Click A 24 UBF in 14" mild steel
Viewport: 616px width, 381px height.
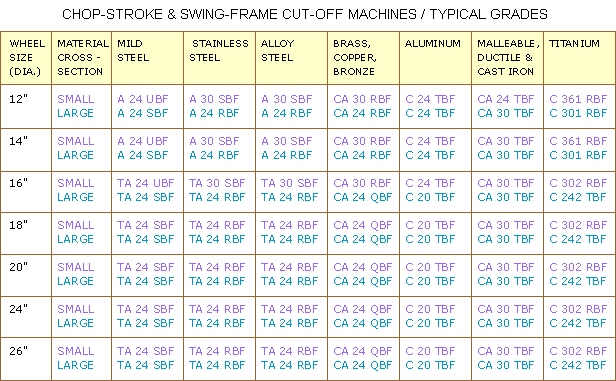[x=143, y=141]
